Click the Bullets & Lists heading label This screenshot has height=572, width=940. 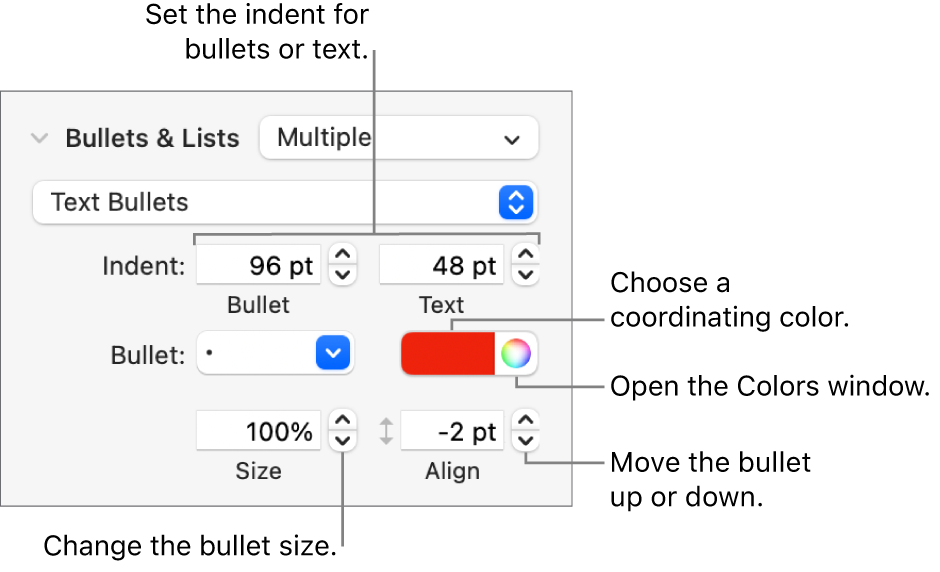pyautogui.click(x=152, y=138)
